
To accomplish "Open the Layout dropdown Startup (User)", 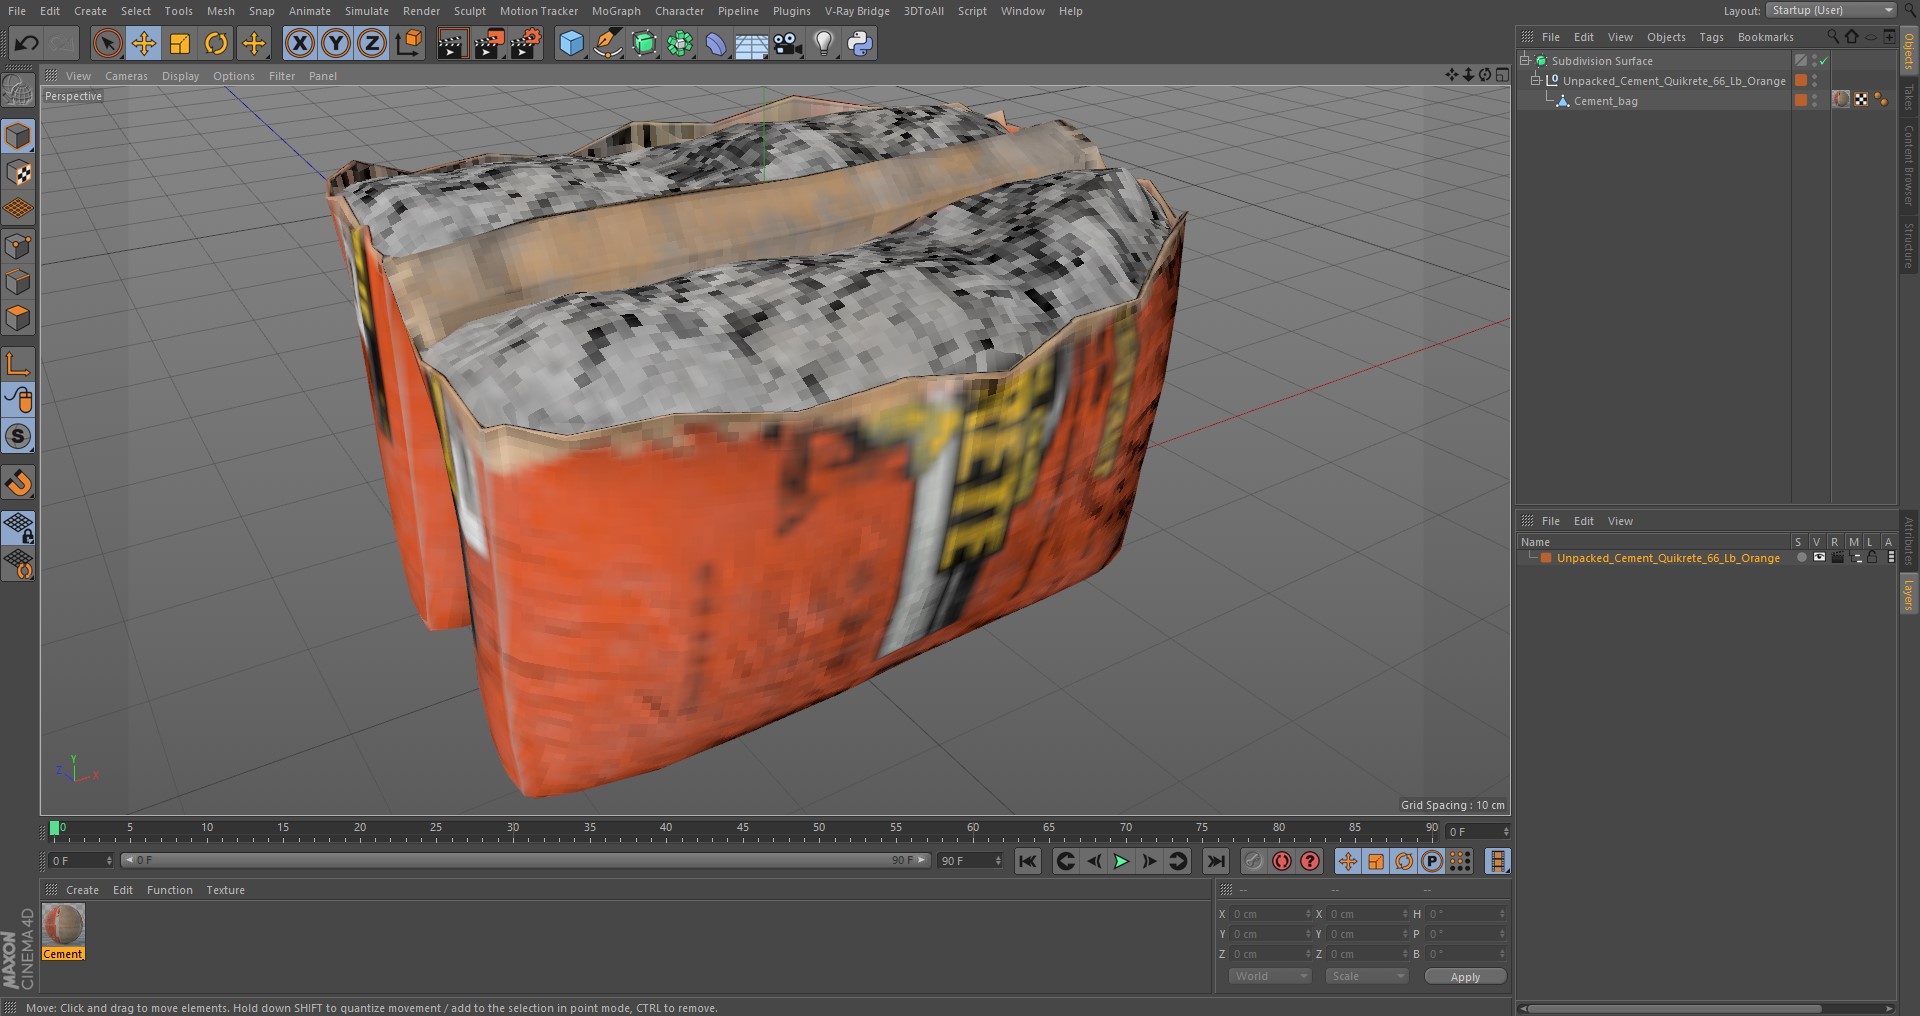I will point(1831,10).
